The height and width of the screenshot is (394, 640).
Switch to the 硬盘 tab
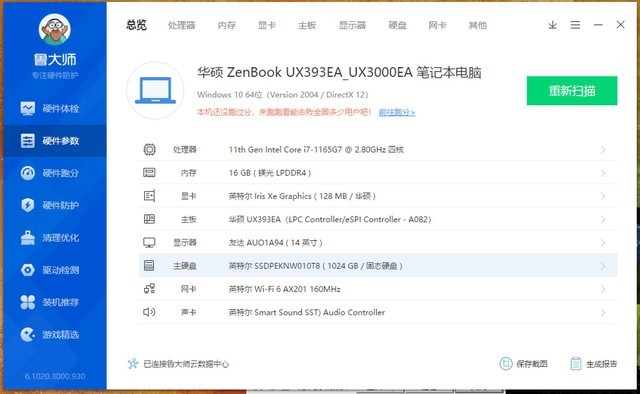coord(397,25)
